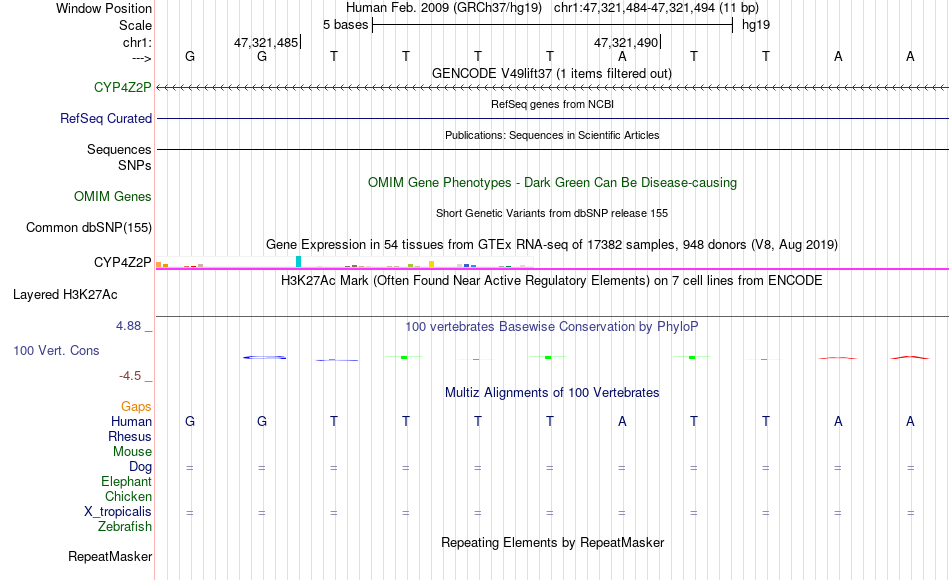The height and width of the screenshot is (580, 950).
Task: Click the 5 bases scale label
Action: pyautogui.click(x=345, y=25)
